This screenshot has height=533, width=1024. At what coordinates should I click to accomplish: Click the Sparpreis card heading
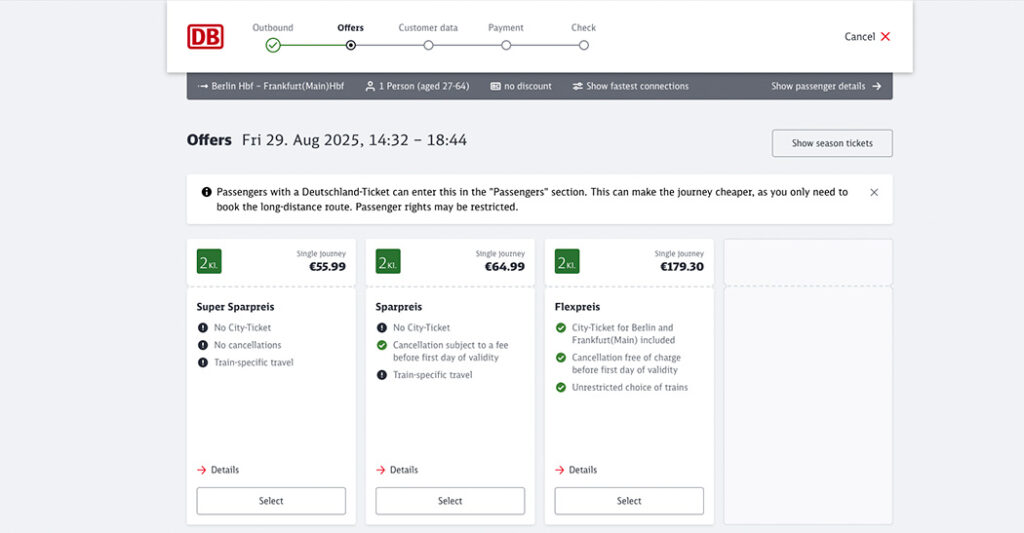(399, 307)
